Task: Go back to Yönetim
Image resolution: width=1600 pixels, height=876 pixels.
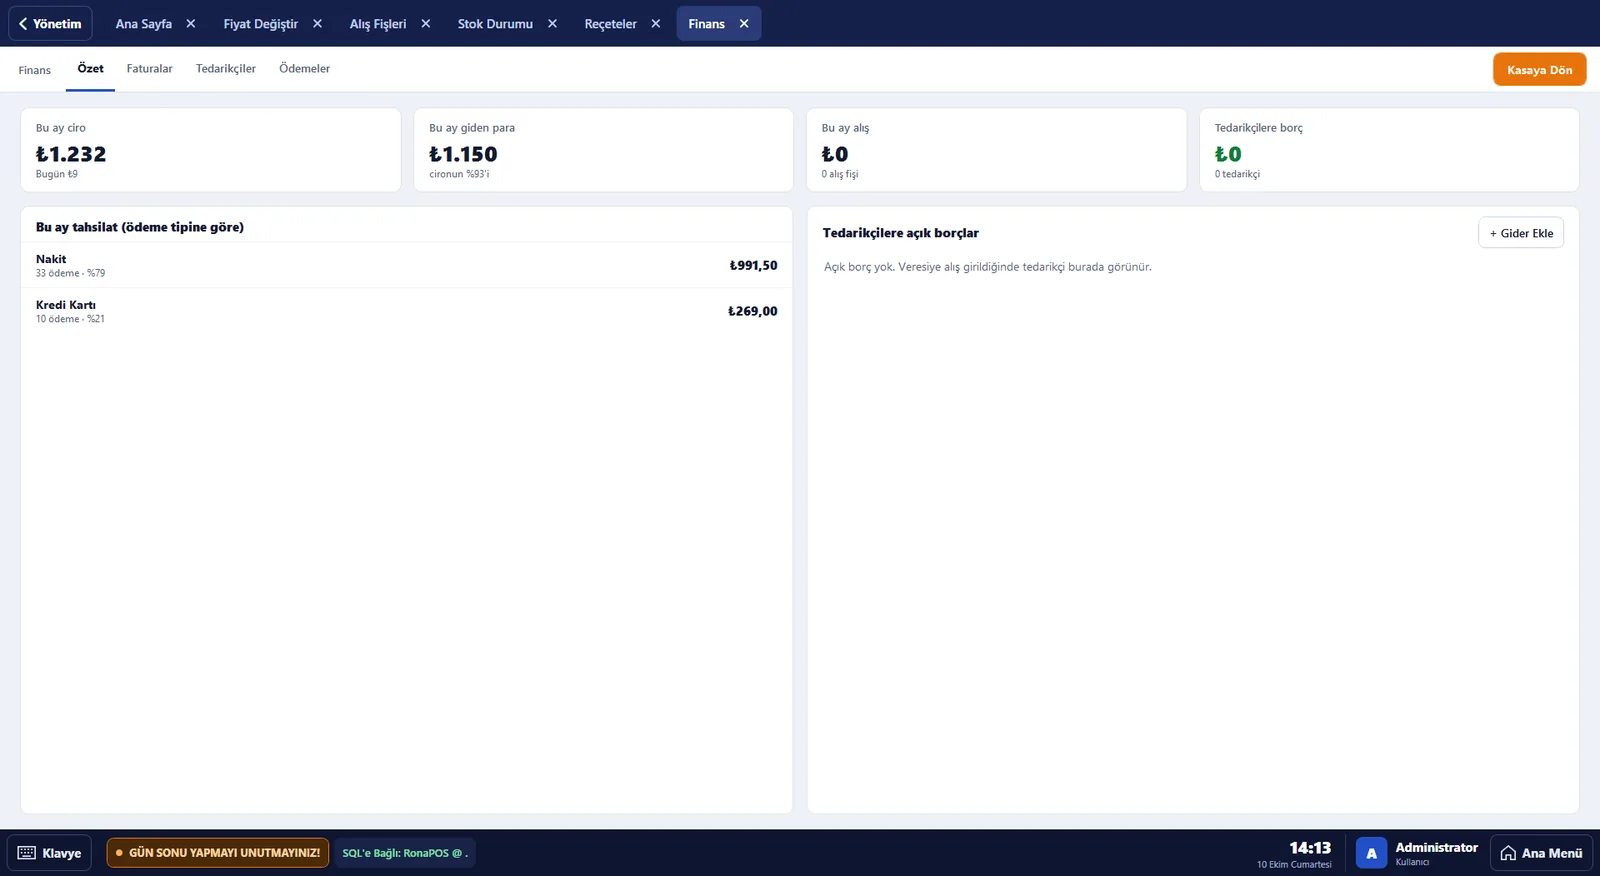Action: (50, 24)
